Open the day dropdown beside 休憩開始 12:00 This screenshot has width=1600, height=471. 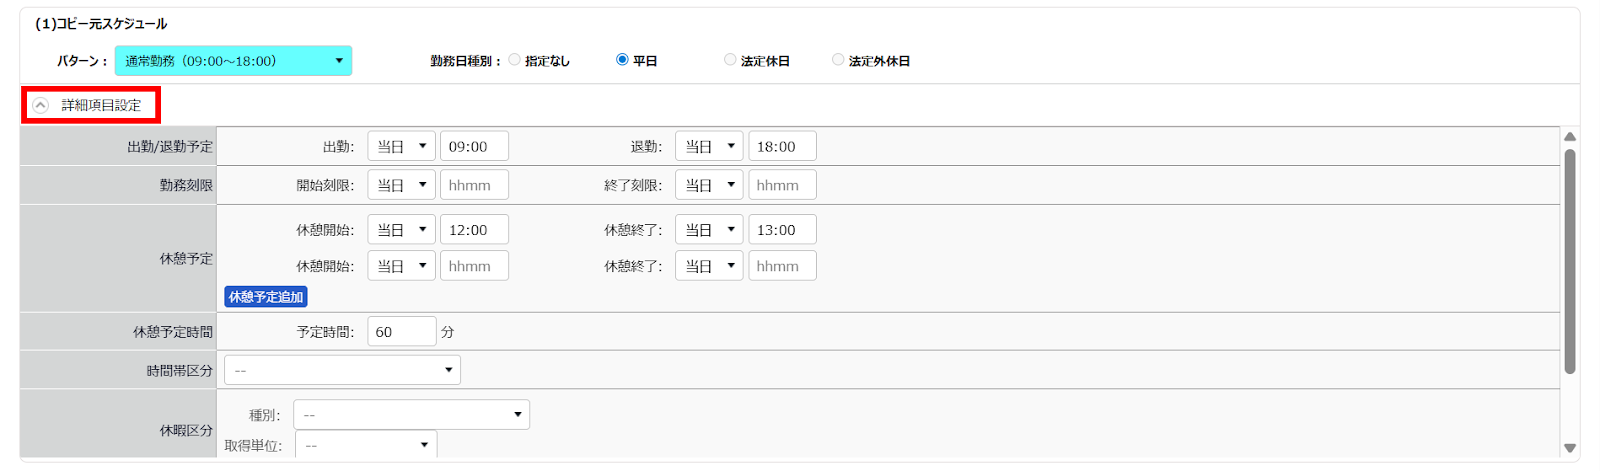pos(401,229)
